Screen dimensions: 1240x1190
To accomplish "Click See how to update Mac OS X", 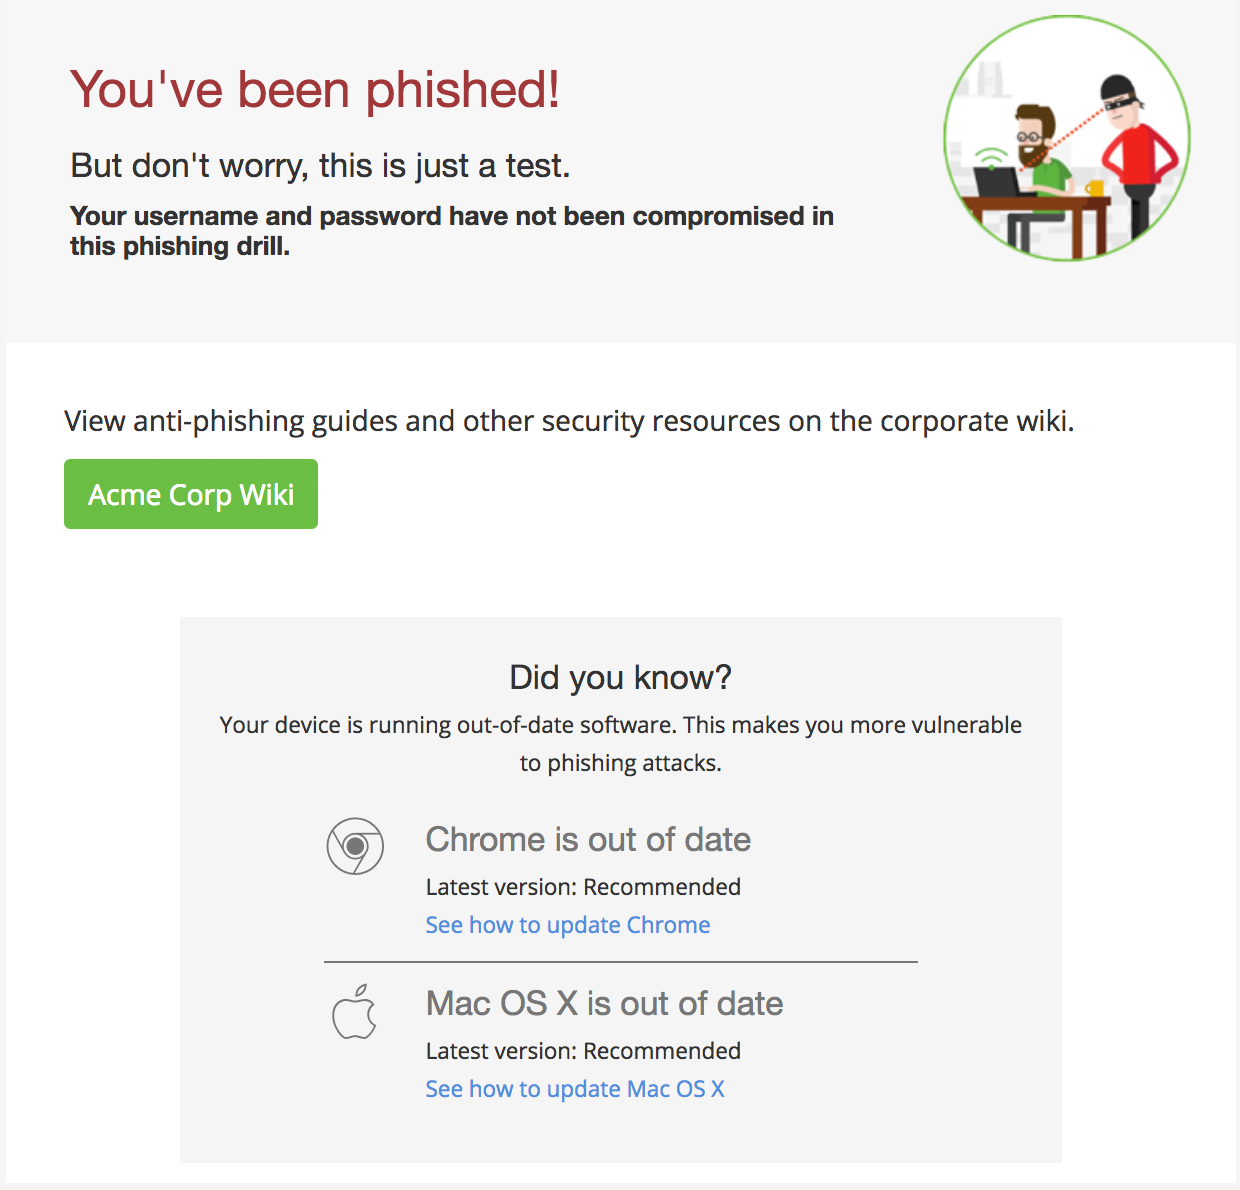I will (575, 1088).
